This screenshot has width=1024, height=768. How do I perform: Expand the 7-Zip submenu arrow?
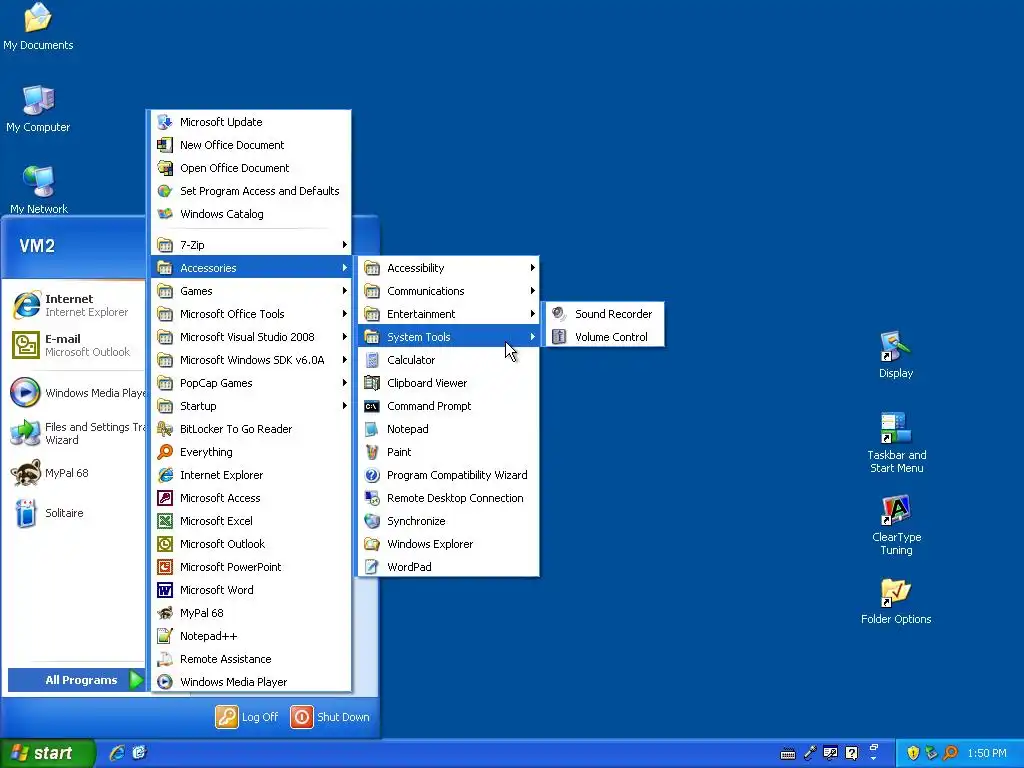(x=344, y=245)
